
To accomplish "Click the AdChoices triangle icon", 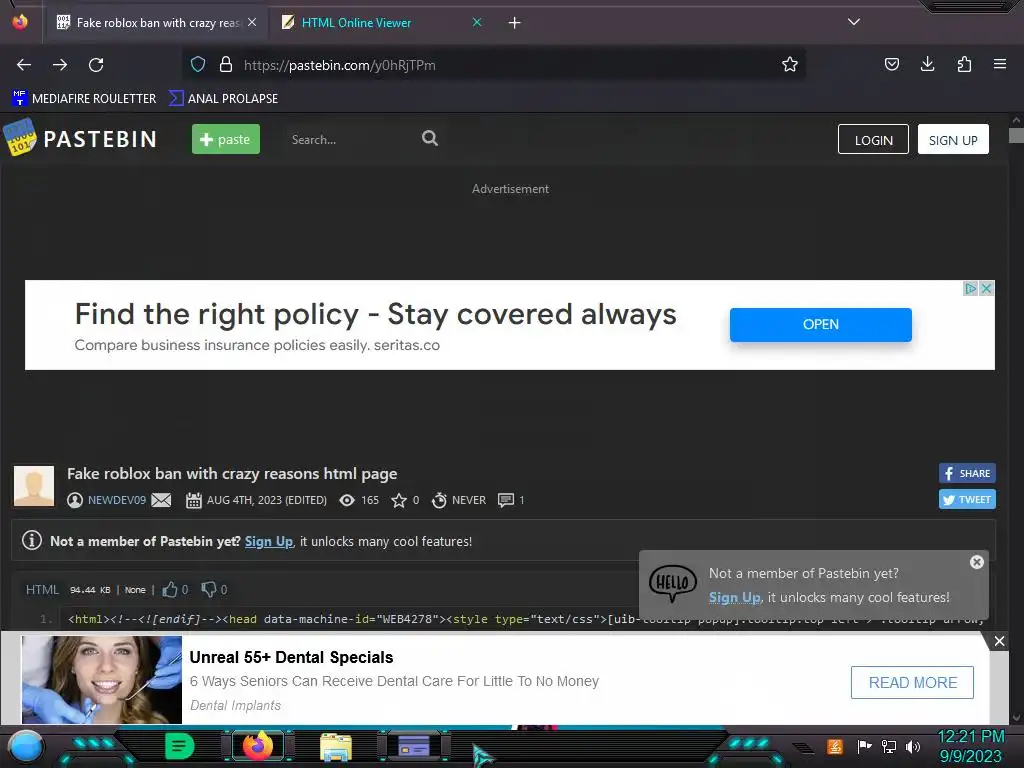I will point(970,288).
